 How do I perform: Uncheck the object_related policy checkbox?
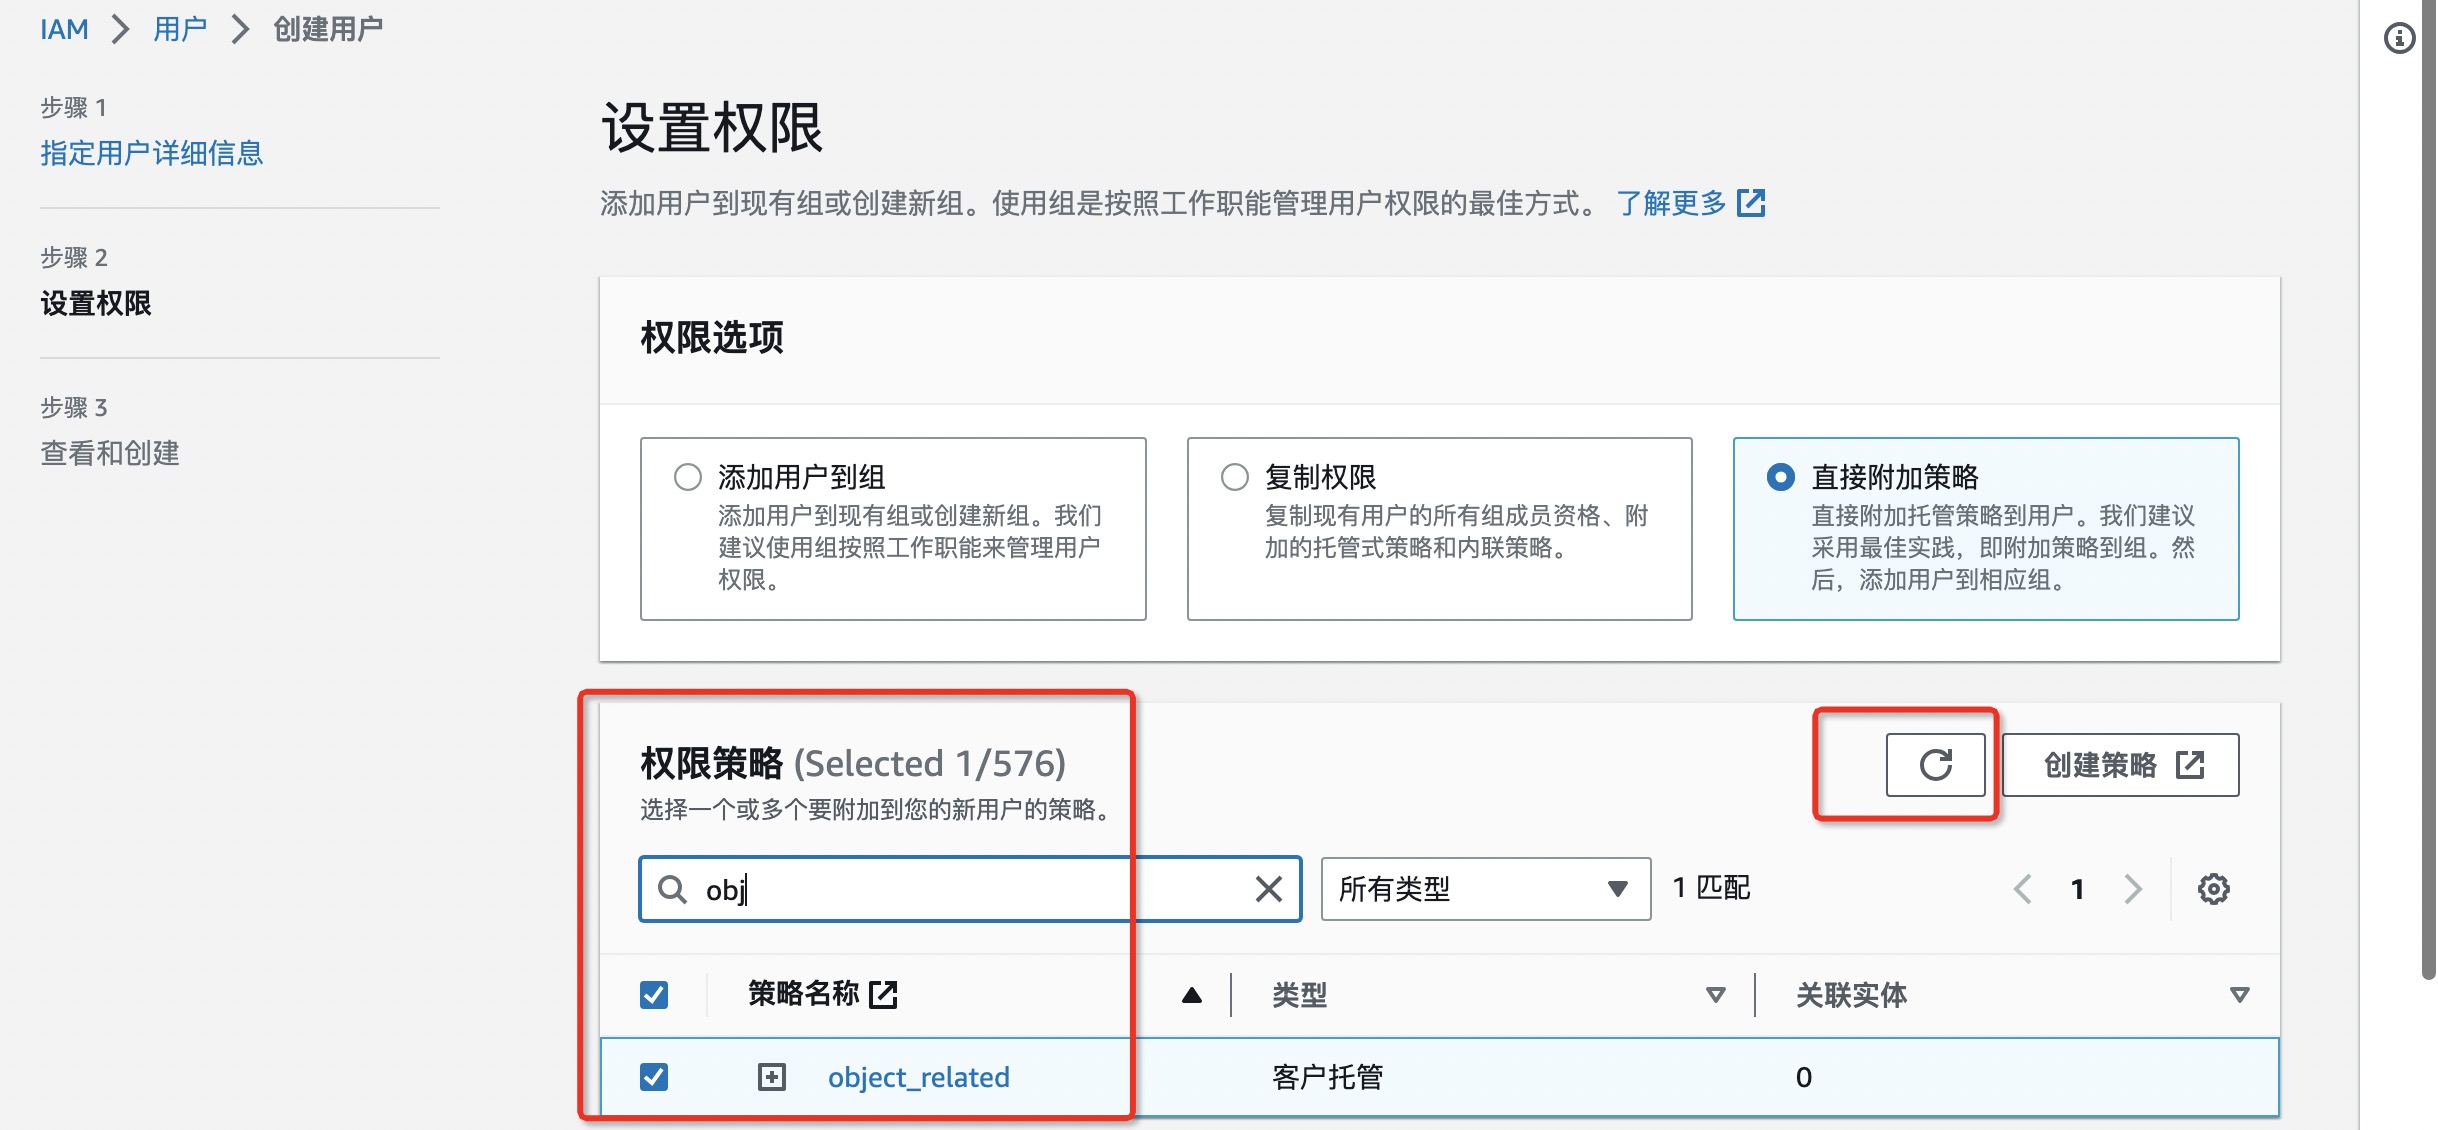point(654,1077)
